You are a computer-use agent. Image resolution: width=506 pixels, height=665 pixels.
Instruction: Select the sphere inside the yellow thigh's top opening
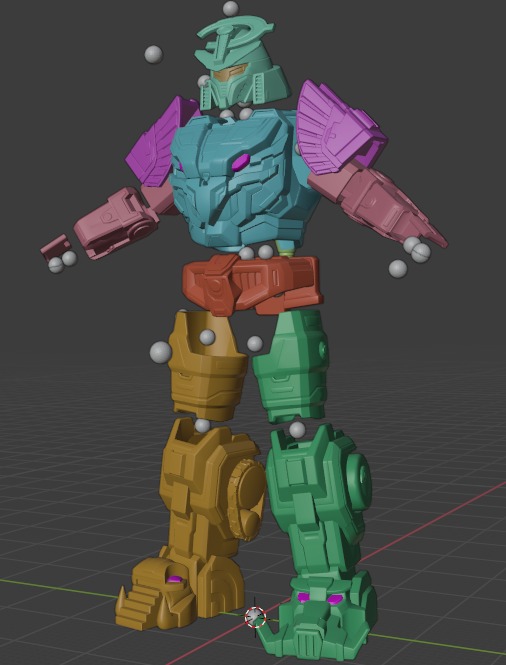click(x=207, y=338)
